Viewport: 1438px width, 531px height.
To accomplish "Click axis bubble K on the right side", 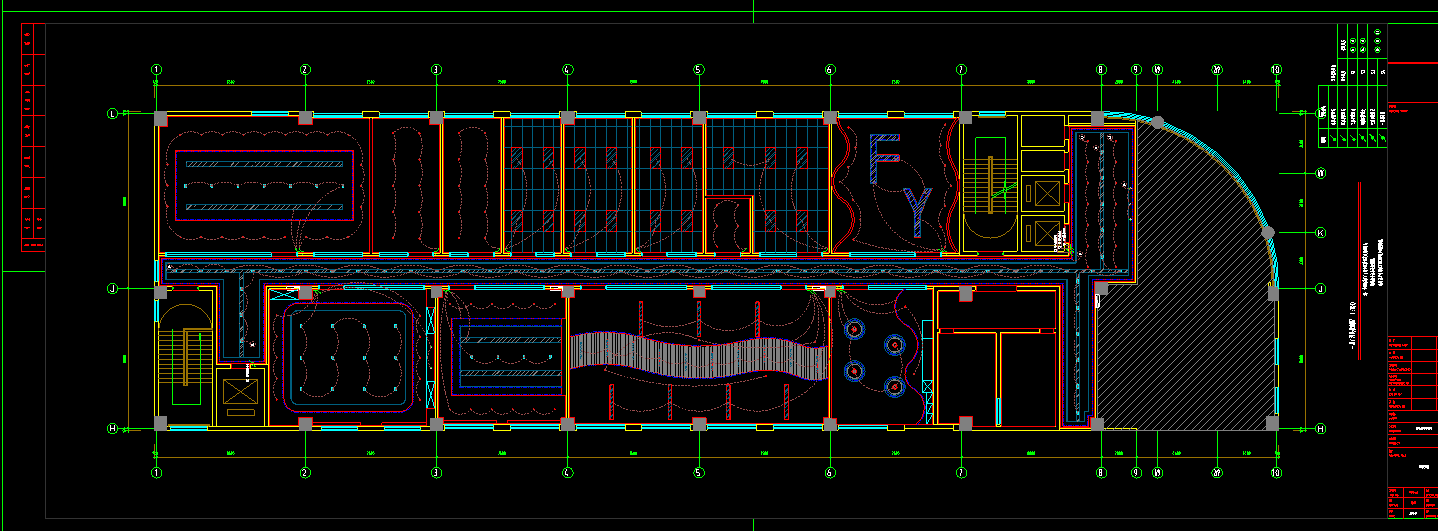I will tap(1320, 232).
